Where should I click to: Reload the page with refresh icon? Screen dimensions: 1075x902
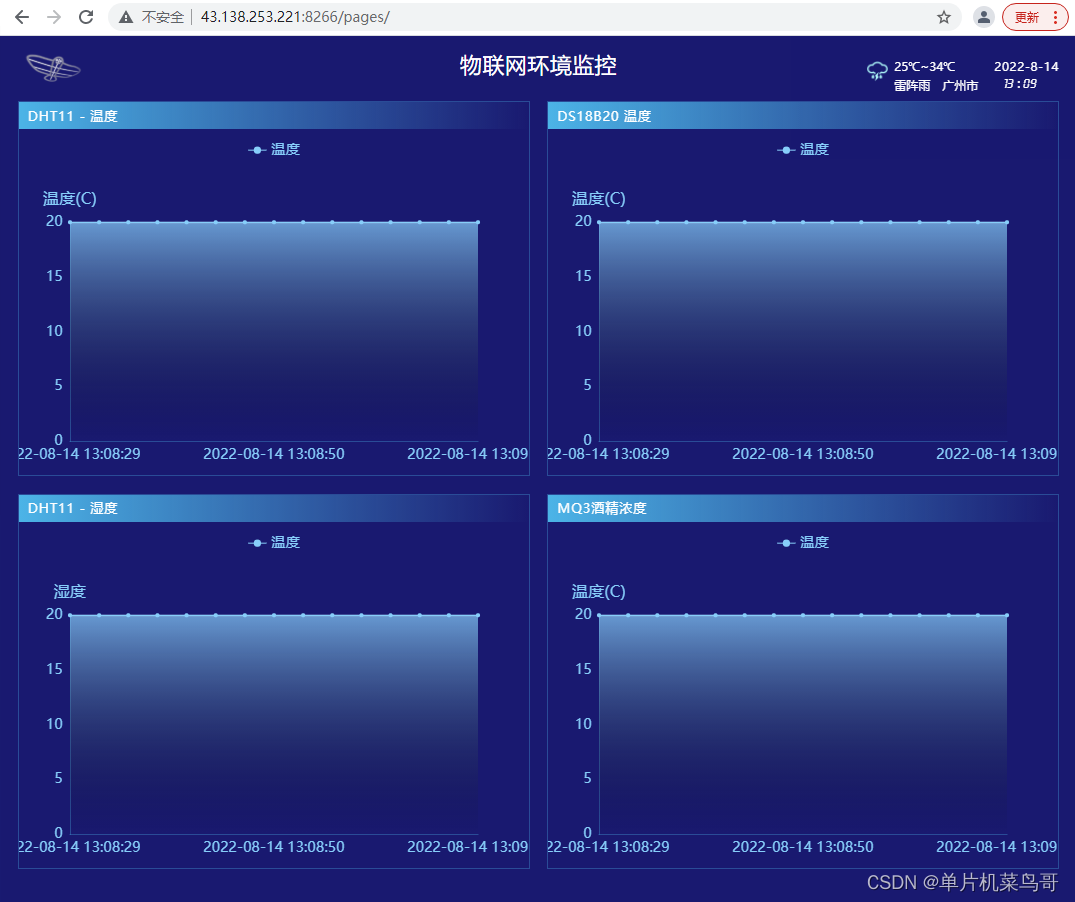pos(86,17)
